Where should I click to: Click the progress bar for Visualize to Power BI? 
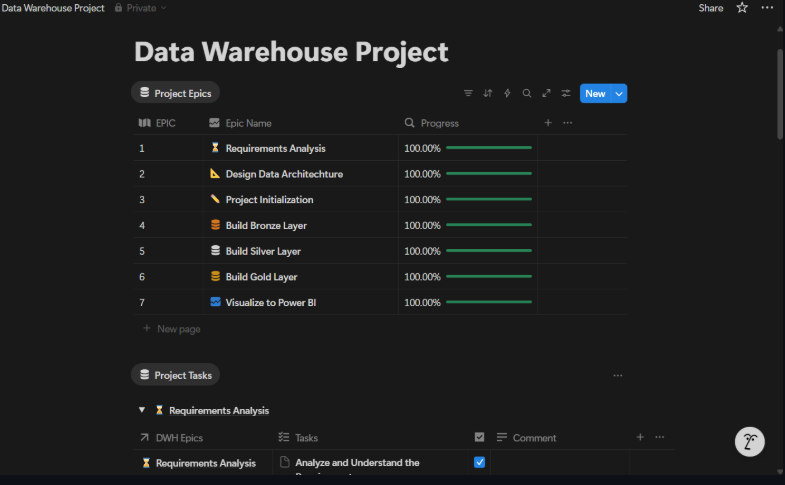(x=489, y=302)
